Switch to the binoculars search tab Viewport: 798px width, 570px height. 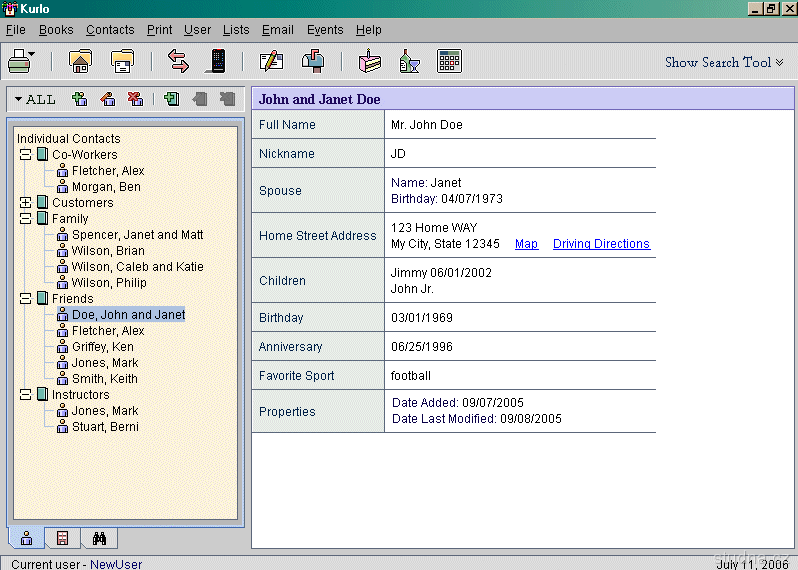[x=99, y=539]
